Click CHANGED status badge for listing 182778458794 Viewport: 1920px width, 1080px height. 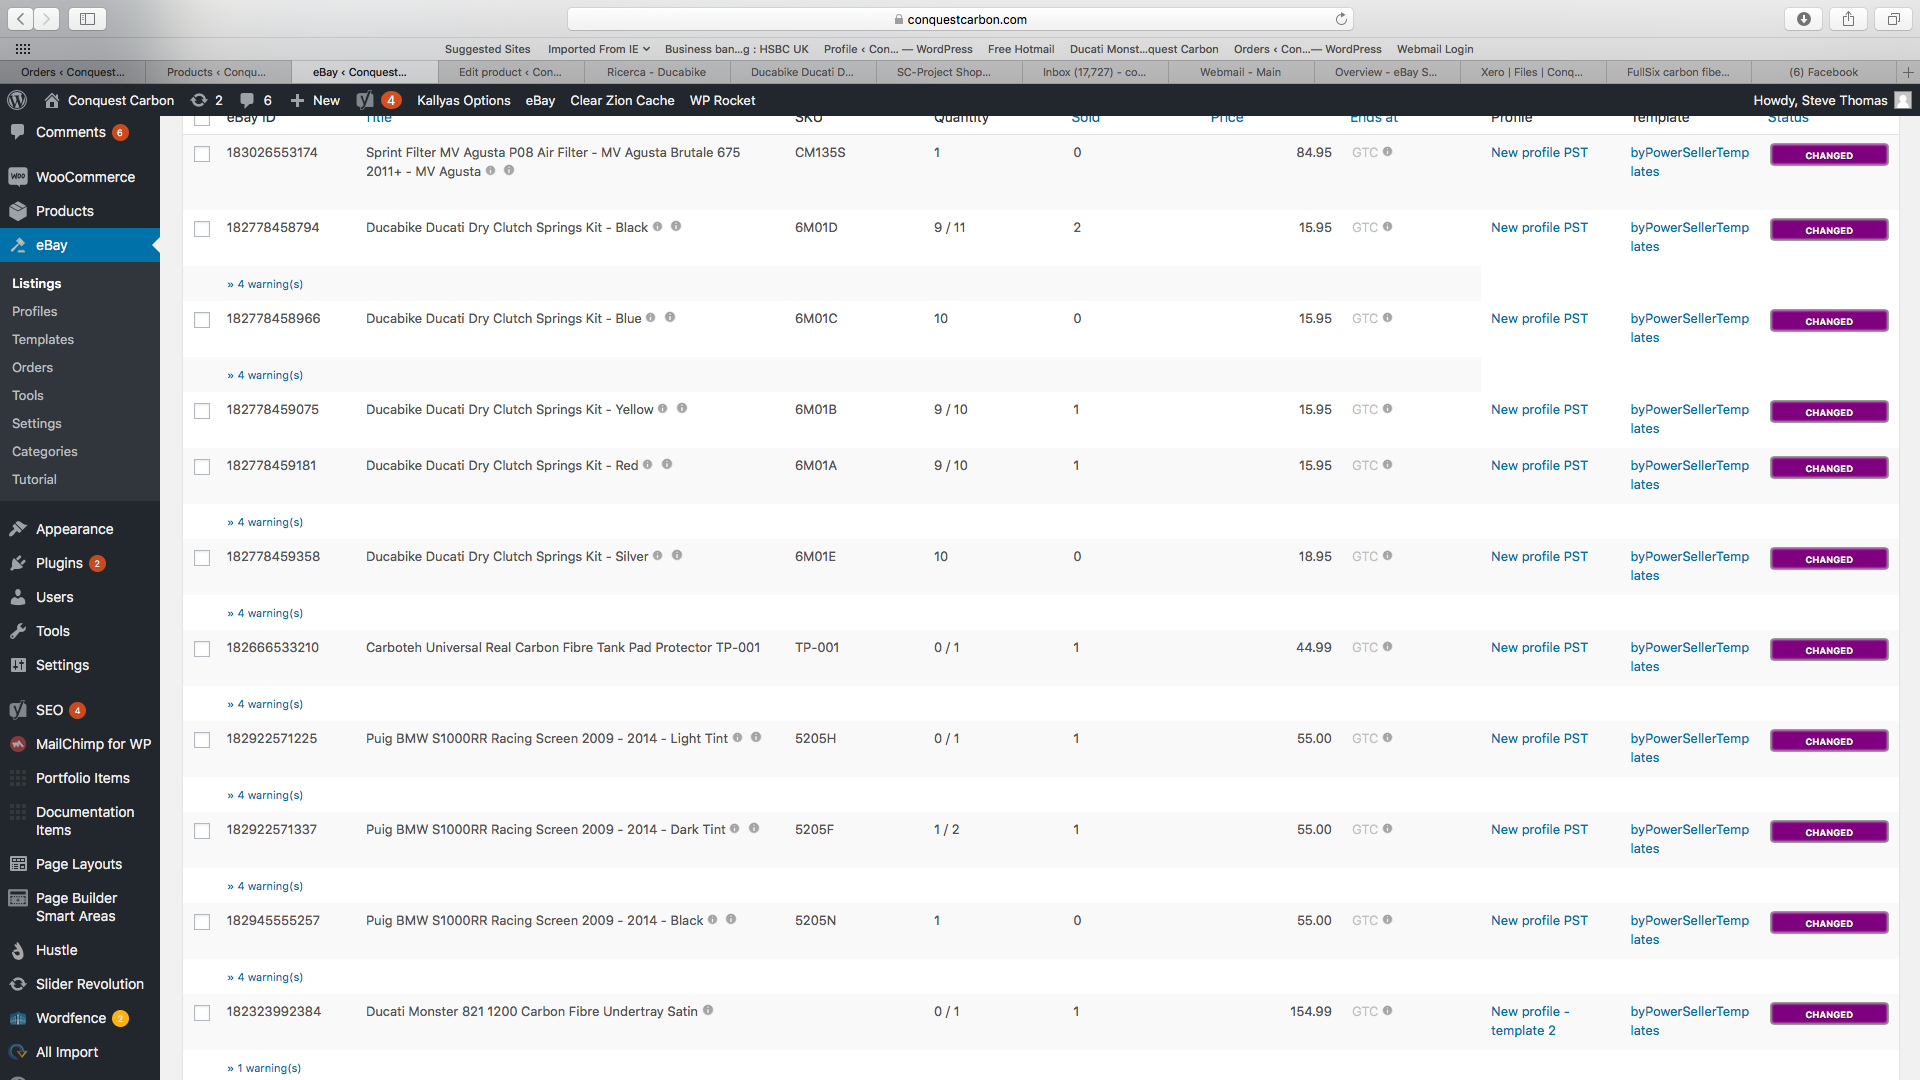[x=1829, y=230]
